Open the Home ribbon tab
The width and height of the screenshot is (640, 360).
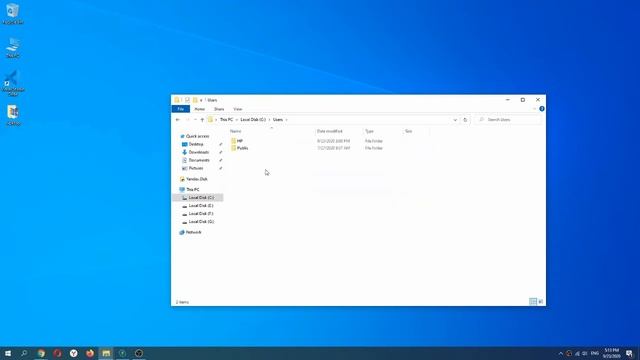point(200,109)
